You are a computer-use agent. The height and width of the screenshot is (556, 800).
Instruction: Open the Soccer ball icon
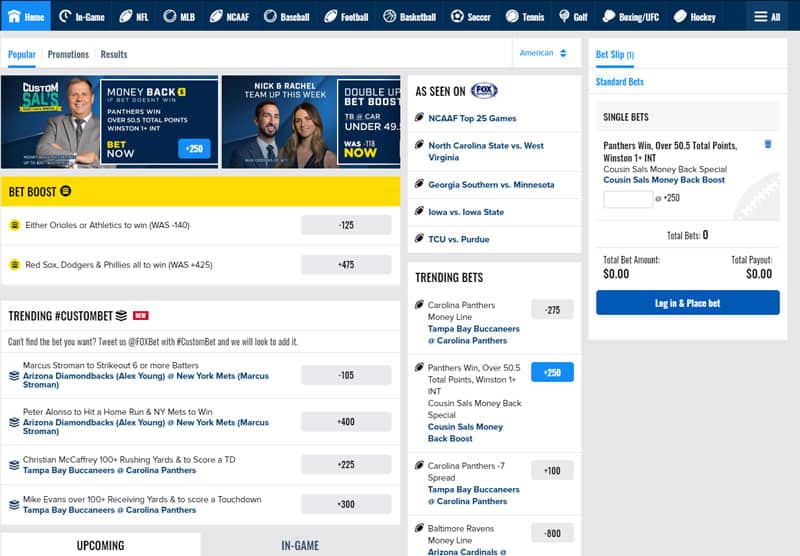click(457, 16)
